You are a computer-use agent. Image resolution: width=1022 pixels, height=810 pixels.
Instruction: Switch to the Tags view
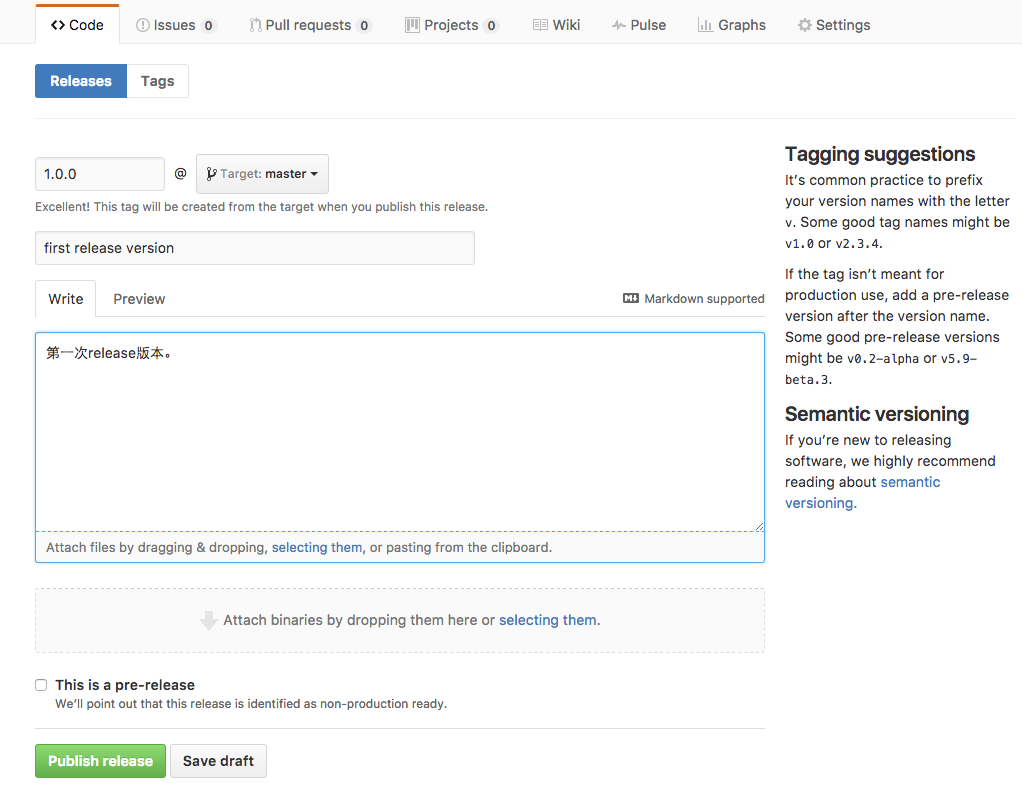157,81
